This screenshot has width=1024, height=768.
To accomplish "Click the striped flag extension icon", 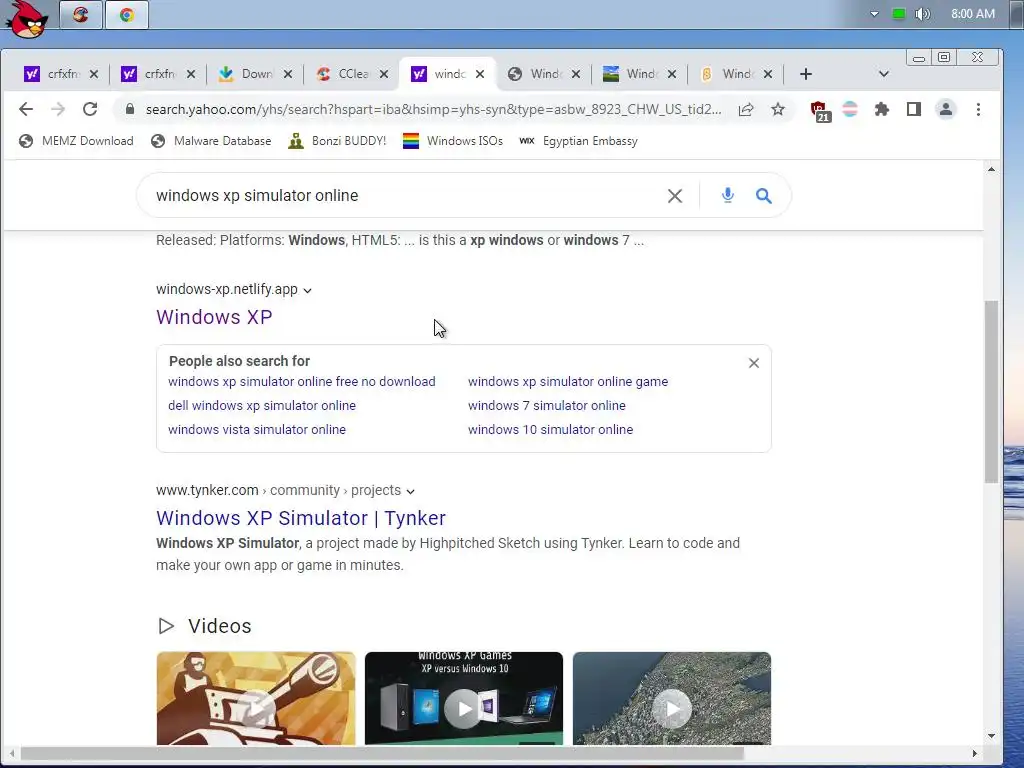I will (850, 109).
